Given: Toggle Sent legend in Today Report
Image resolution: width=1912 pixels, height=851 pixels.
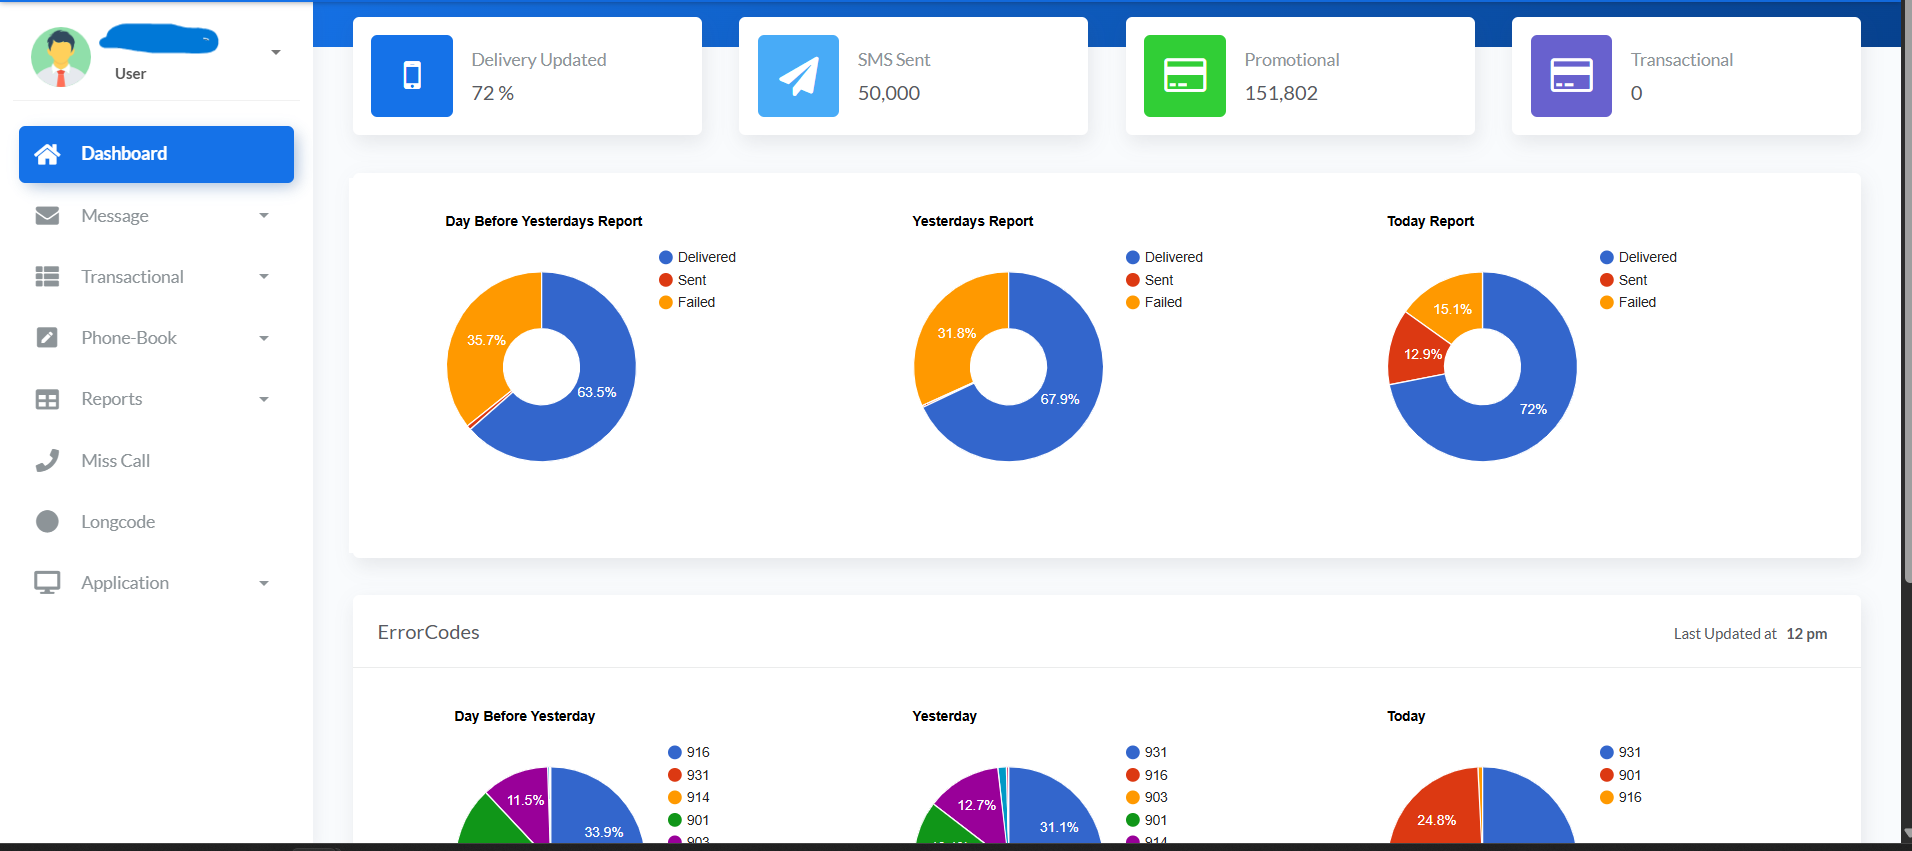Looking at the screenshot, I should click(x=1624, y=280).
